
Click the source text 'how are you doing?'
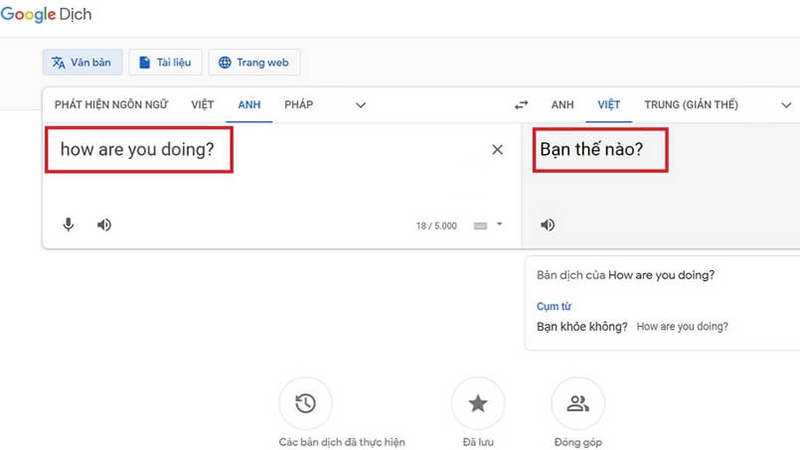(137, 149)
